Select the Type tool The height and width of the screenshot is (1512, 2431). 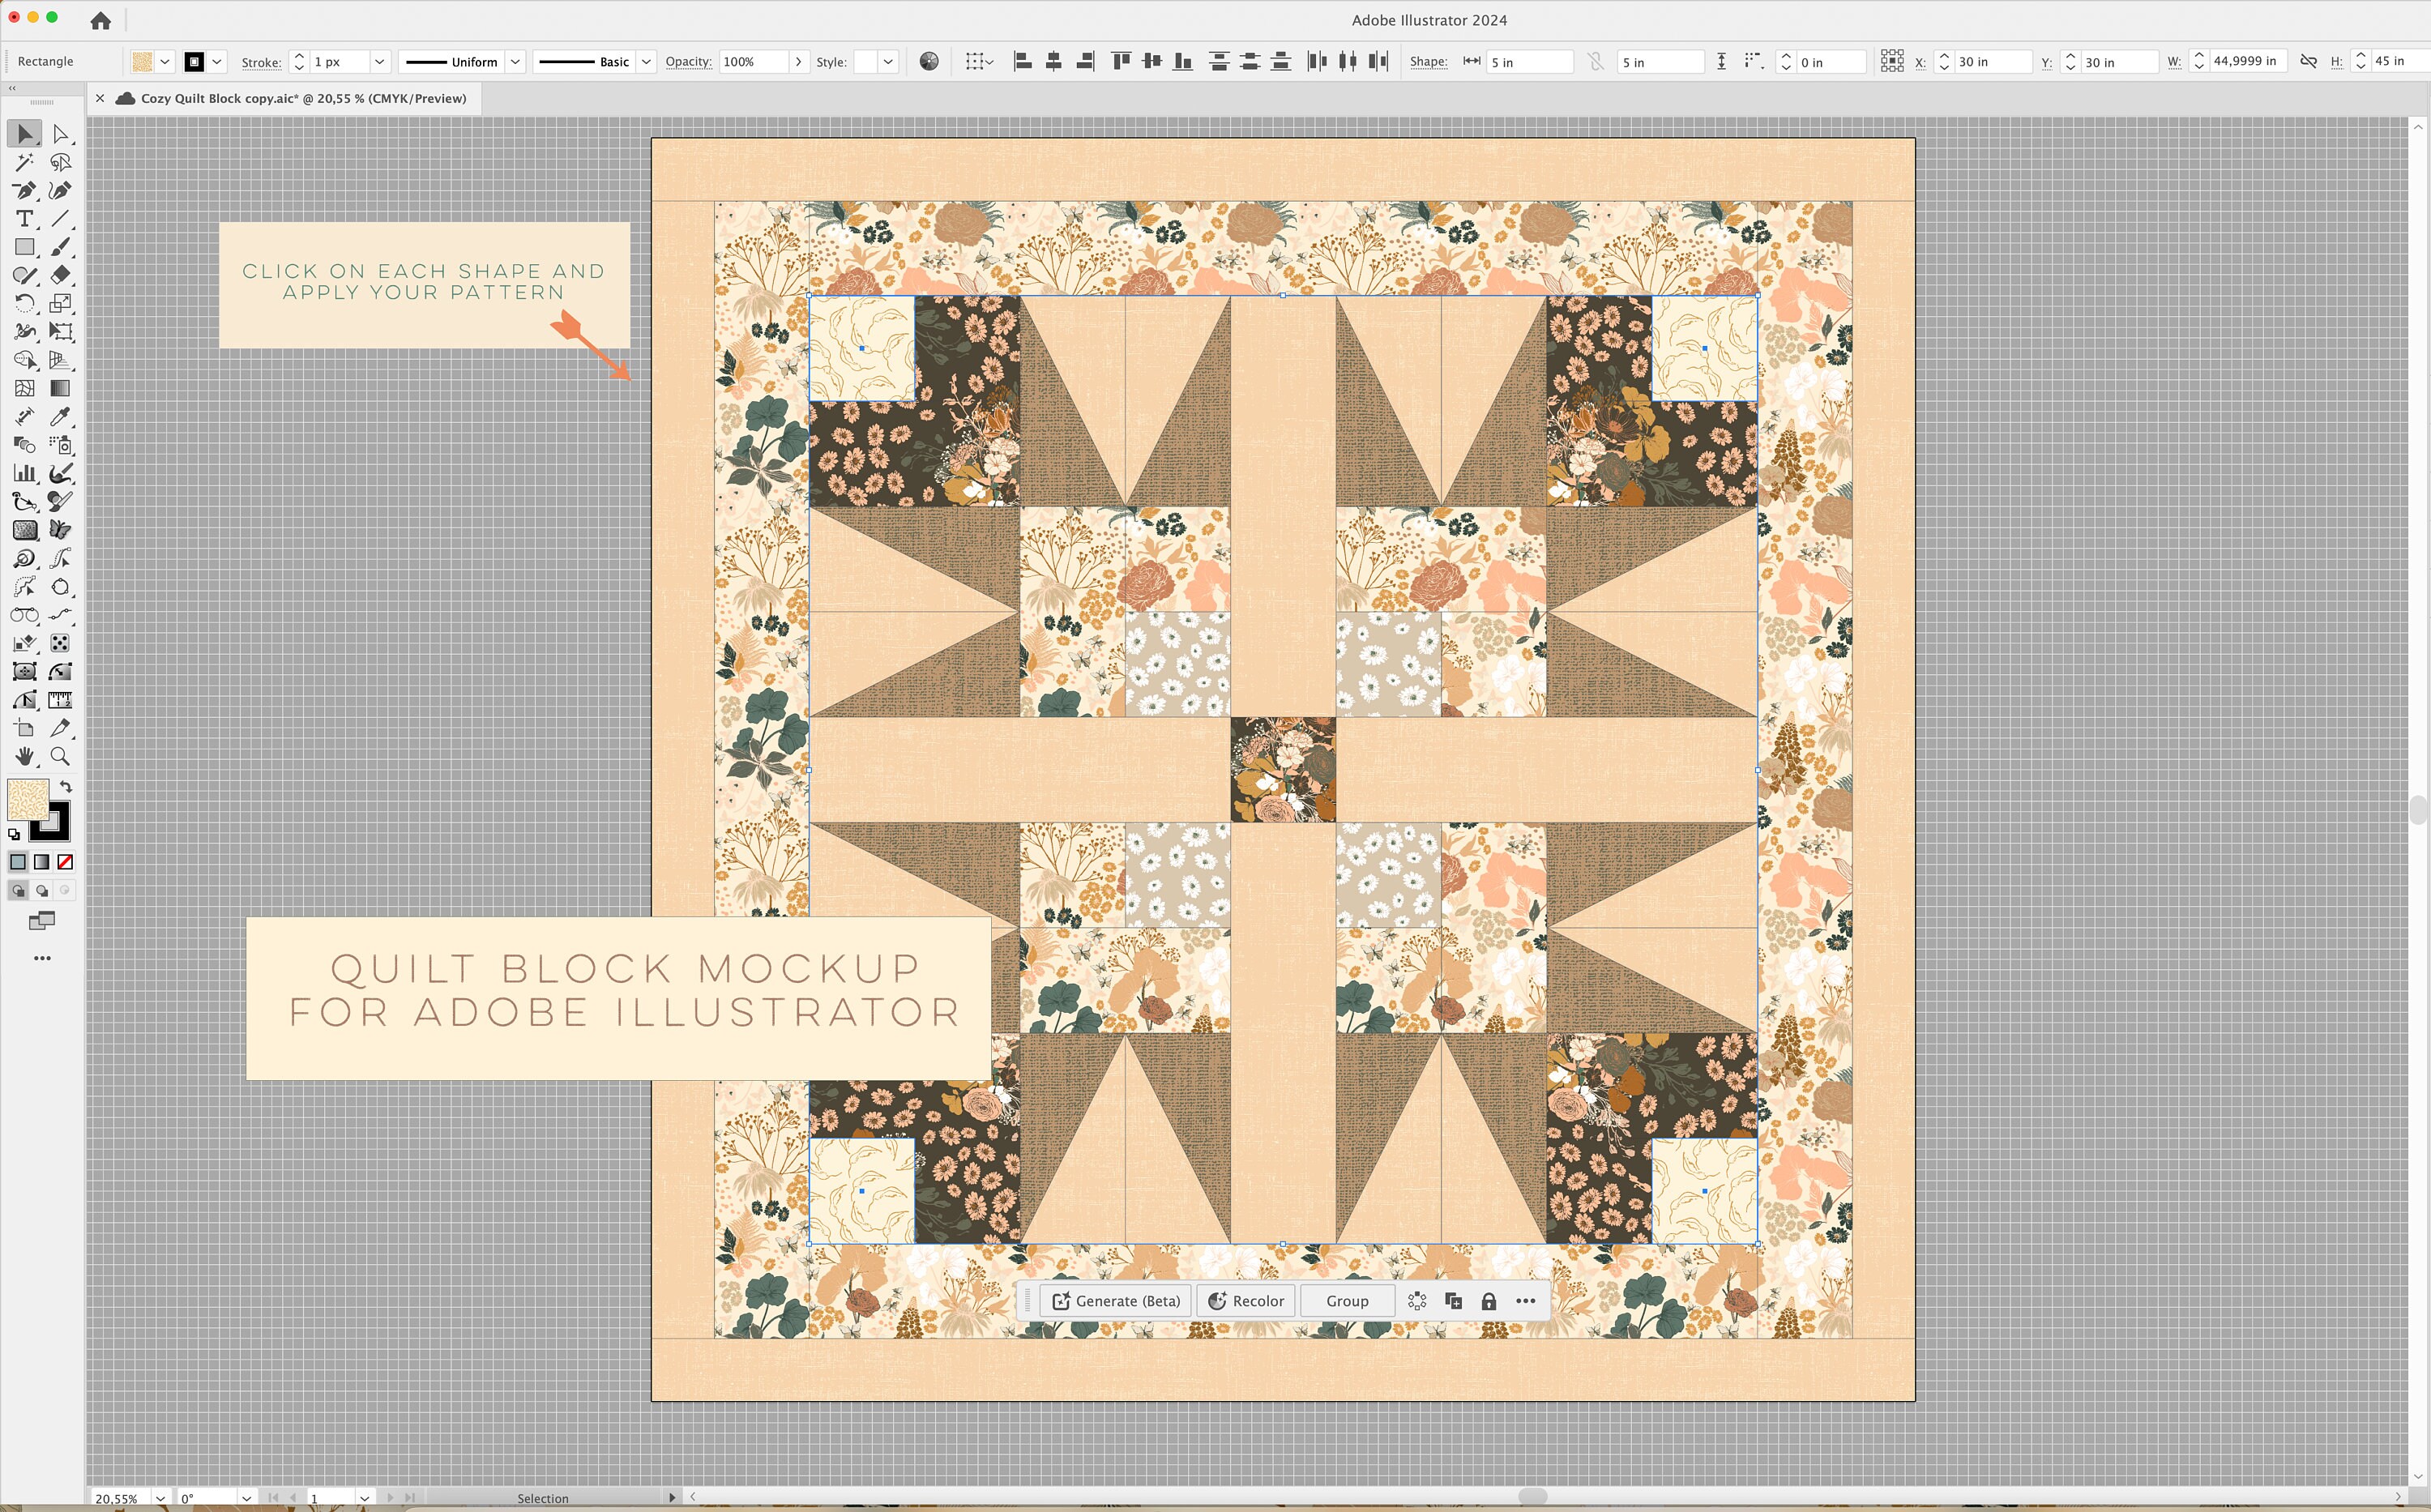24,218
